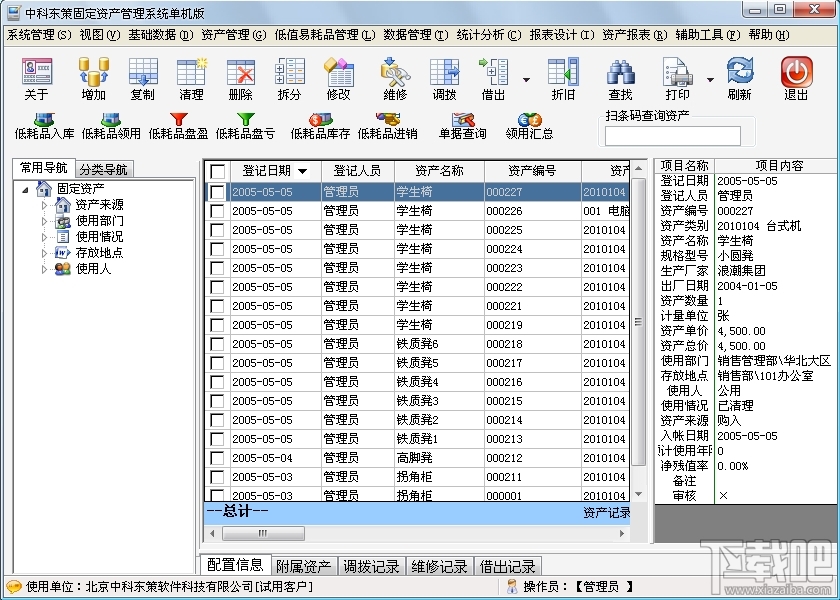Check the row for asset 000226
The width and height of the screenshot is (840, 600).
coord(218,211)
